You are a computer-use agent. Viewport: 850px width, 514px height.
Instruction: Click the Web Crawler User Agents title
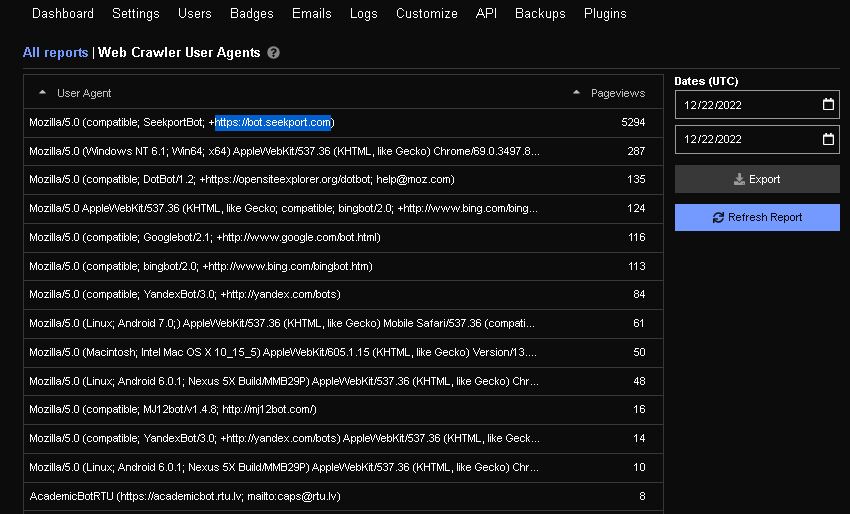click(179, 53)
